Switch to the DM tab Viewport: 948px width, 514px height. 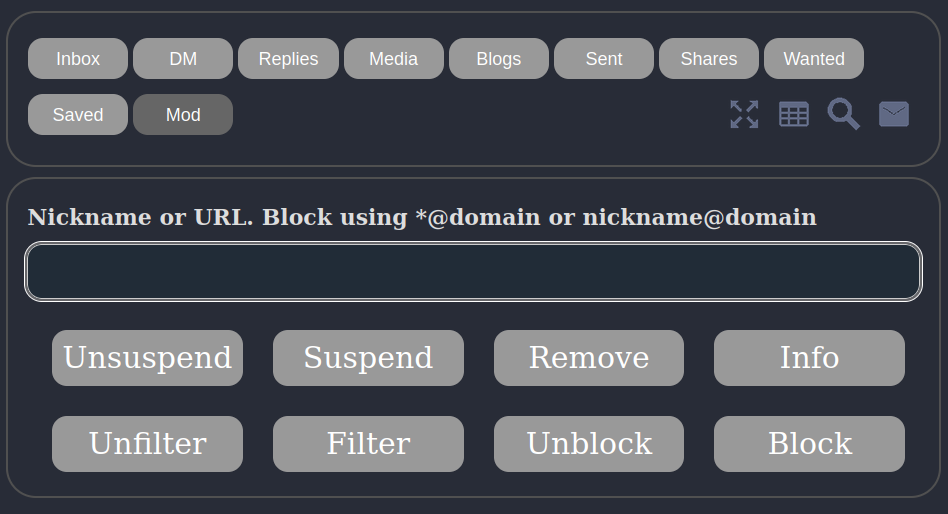[x=183, y=59]
